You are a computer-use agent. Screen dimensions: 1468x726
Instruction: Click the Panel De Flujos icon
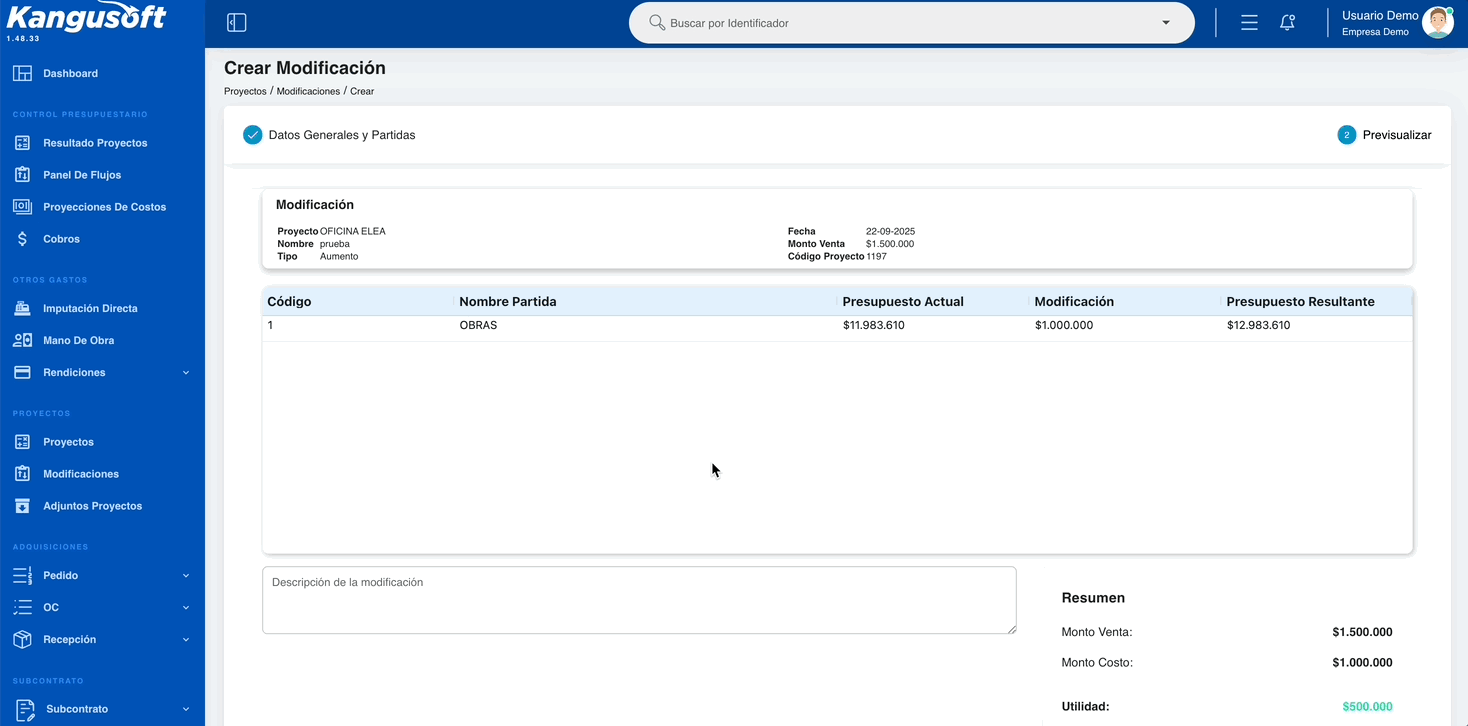click(22, 175)
